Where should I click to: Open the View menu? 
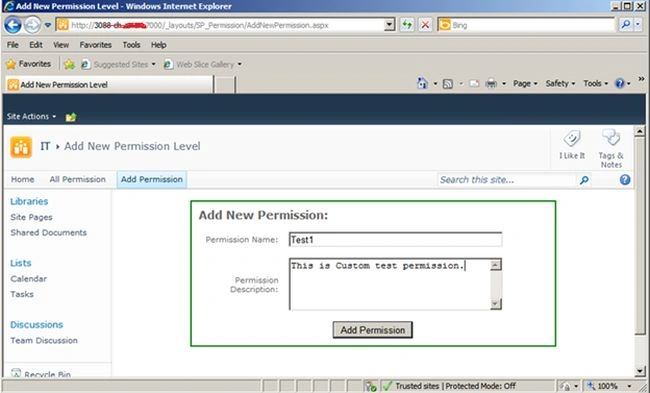point(61,45)
